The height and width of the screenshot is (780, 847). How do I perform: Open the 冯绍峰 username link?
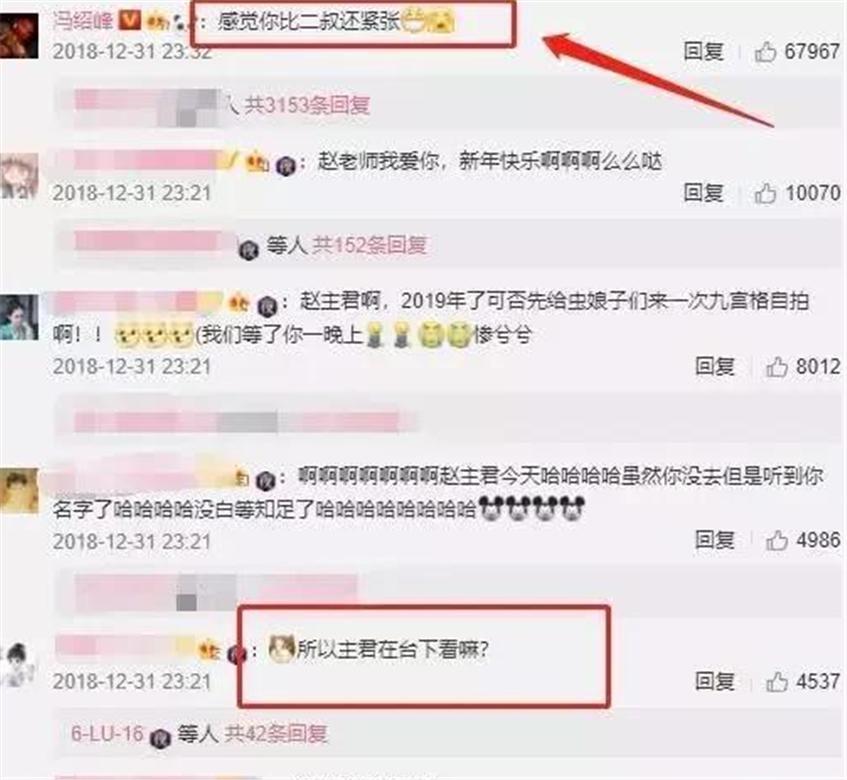[83, 21]
